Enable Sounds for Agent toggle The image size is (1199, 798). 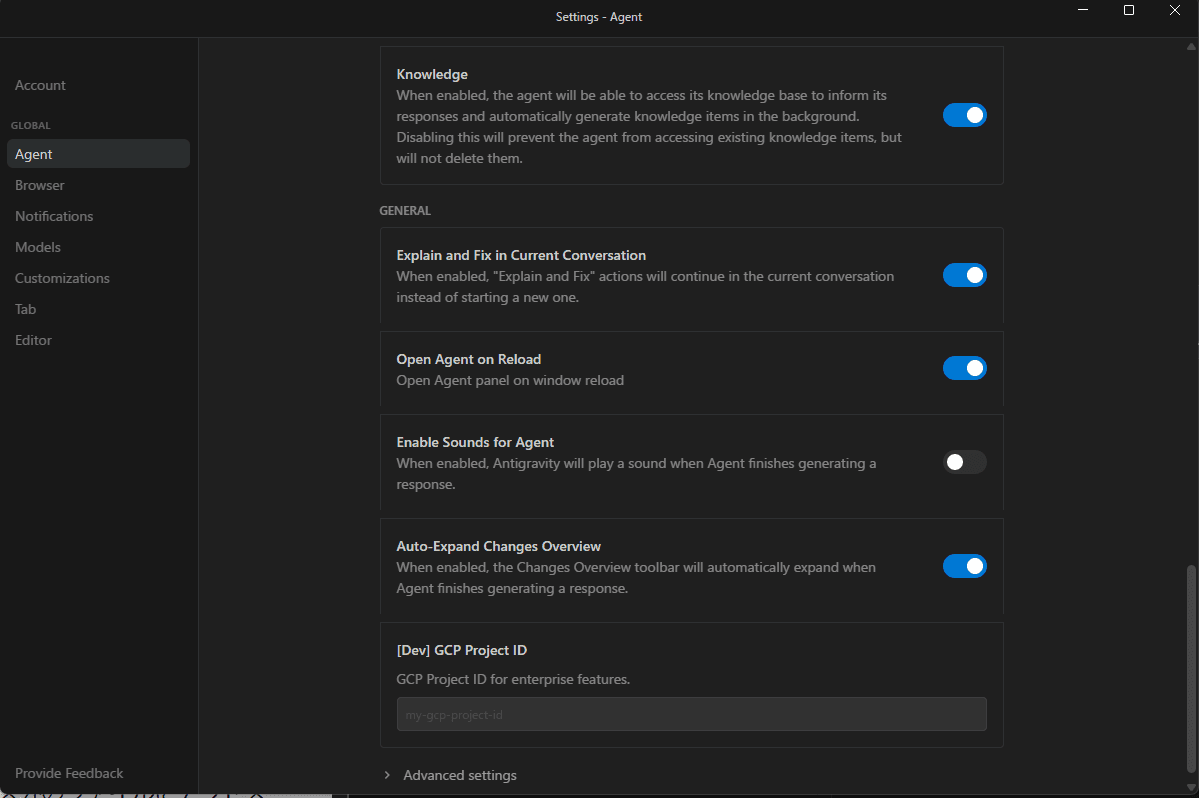pyautogui.click(x=964, y=462)
